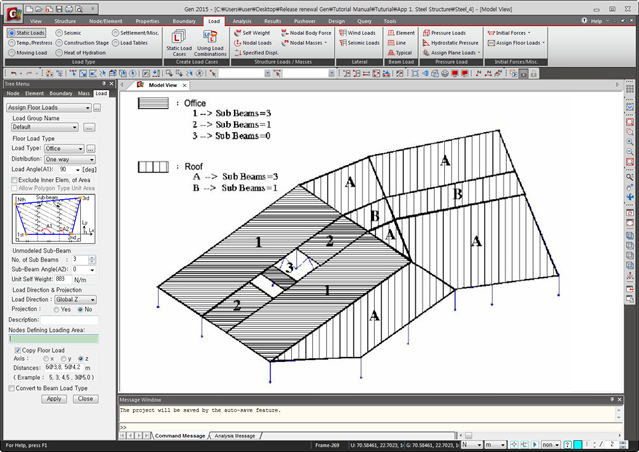639x452 pixels.
Task: Toggle Exclude Inner Elem. of Area checkbox
Action: [14, 180]
